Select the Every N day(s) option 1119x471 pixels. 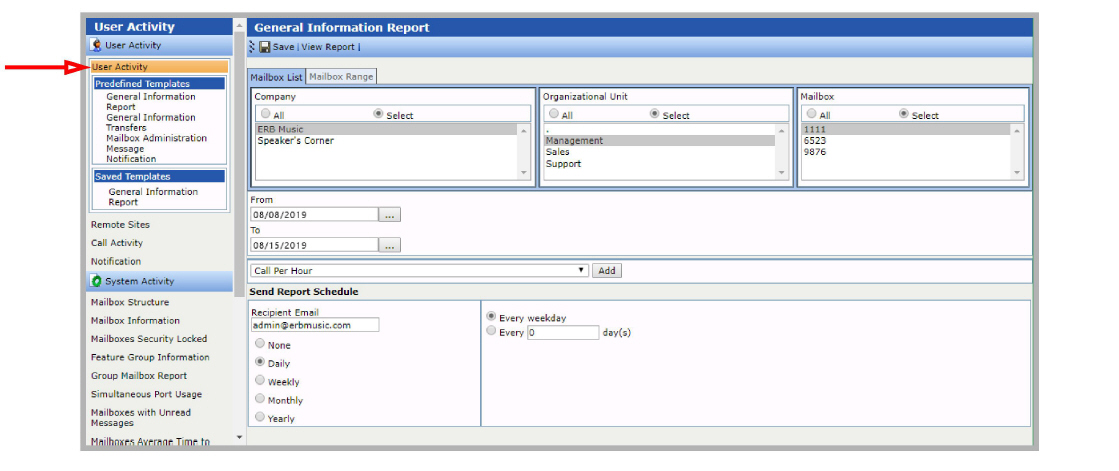pyautogui.click(x=491, y=332)
